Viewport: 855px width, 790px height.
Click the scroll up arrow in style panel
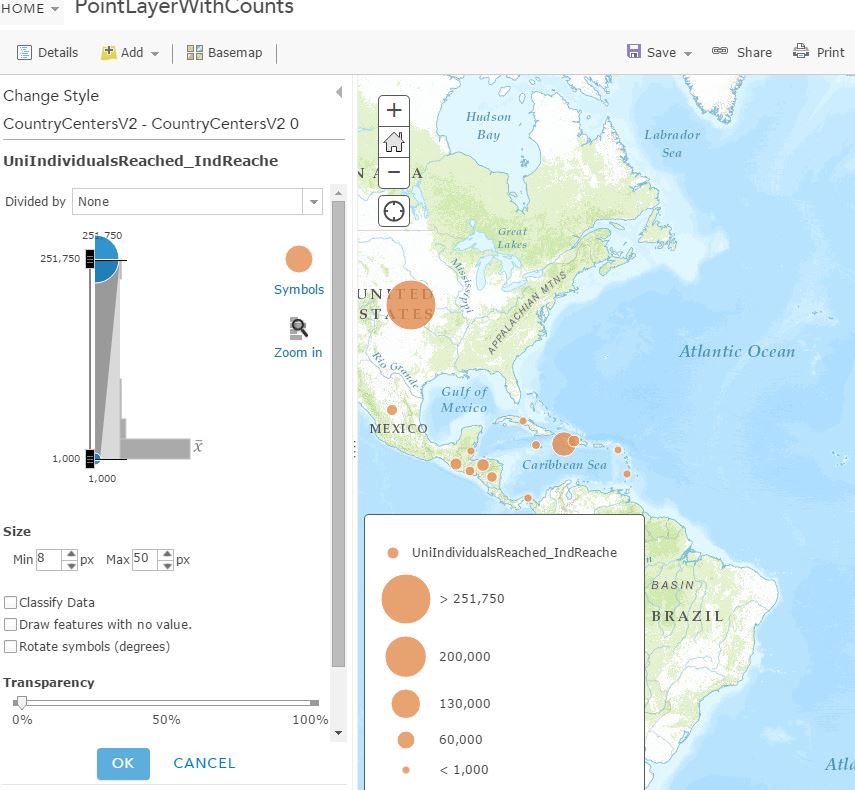[x=338, y=193]
